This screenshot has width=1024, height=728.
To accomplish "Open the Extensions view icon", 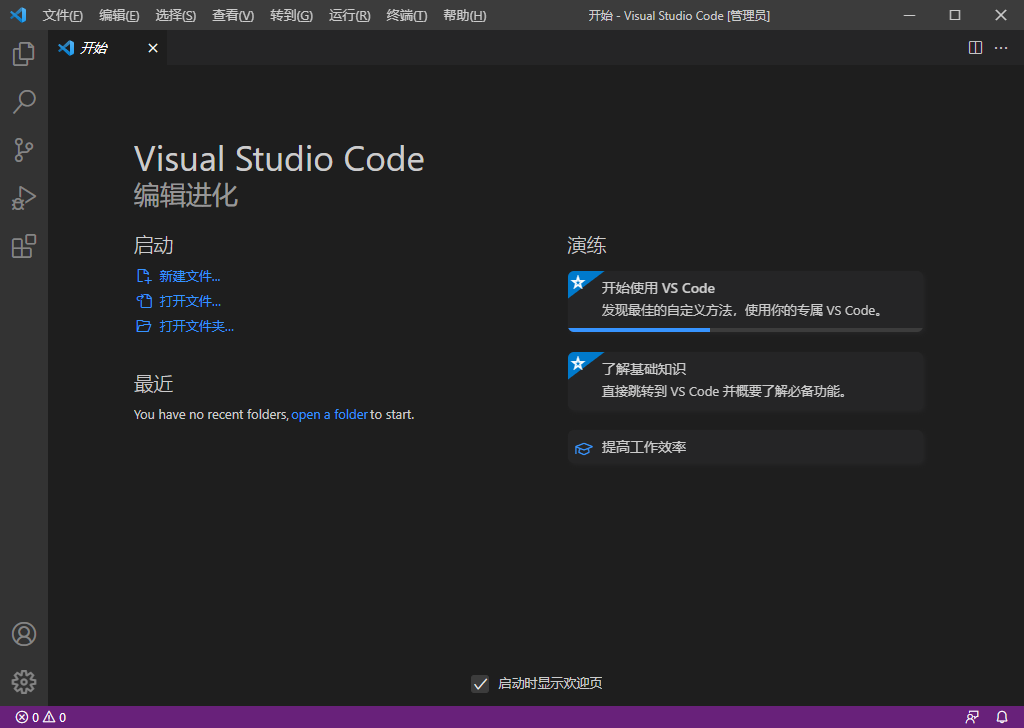I will 24,246.
